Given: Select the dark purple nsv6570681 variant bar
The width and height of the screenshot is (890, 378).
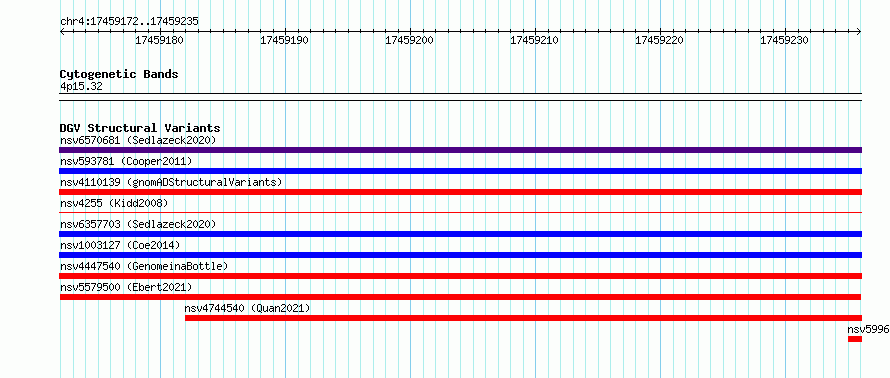Looking at the screenshot, I should [x=460, y=150].
